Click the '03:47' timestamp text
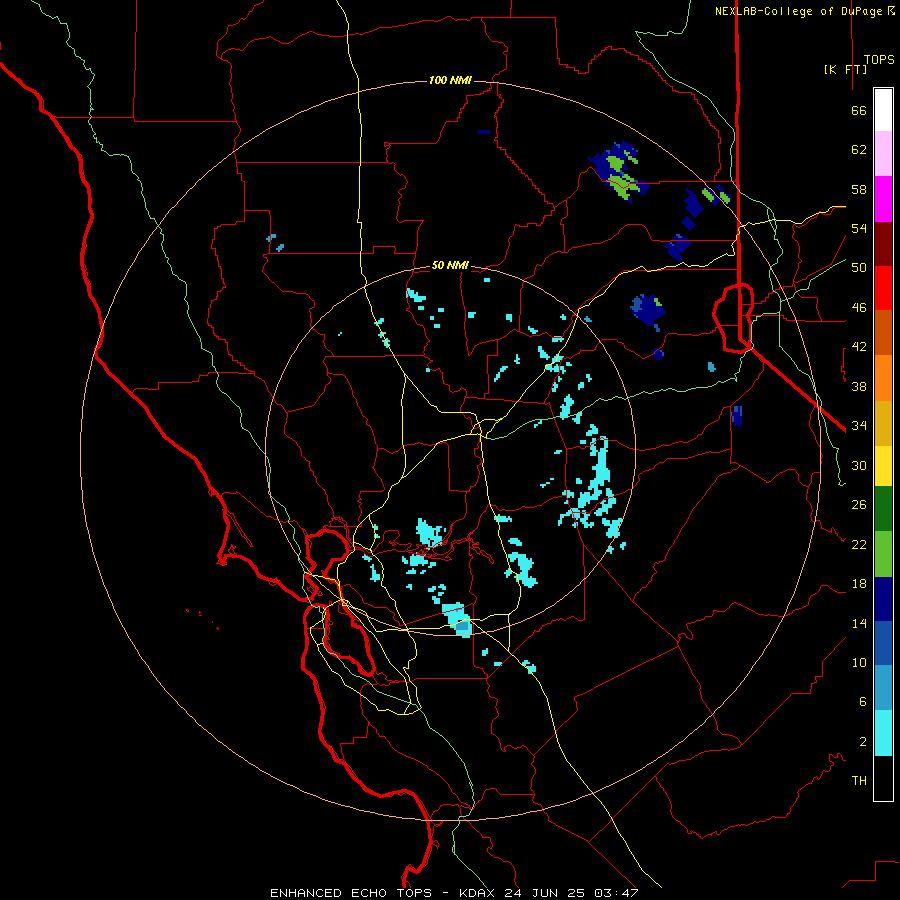 tap(616, 893)
